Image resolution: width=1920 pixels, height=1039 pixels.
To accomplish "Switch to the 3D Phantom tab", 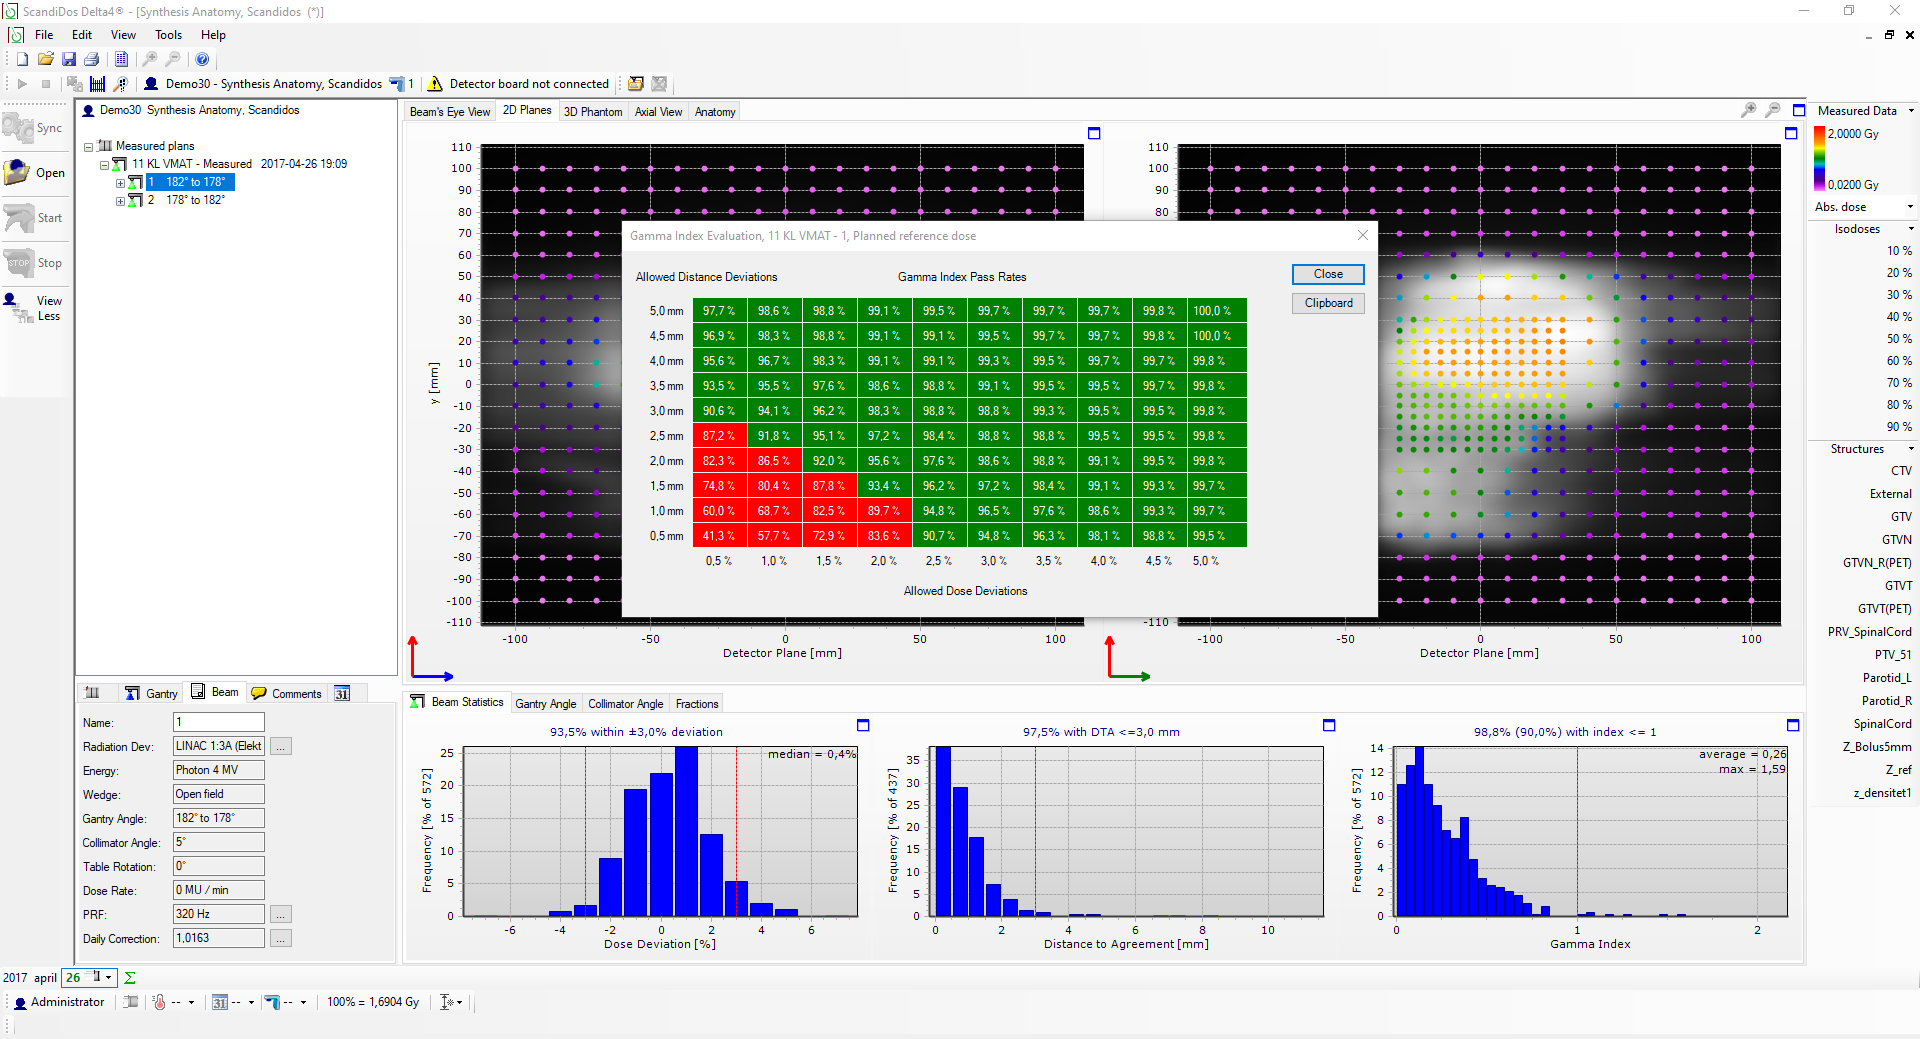I will click(592, 112).
